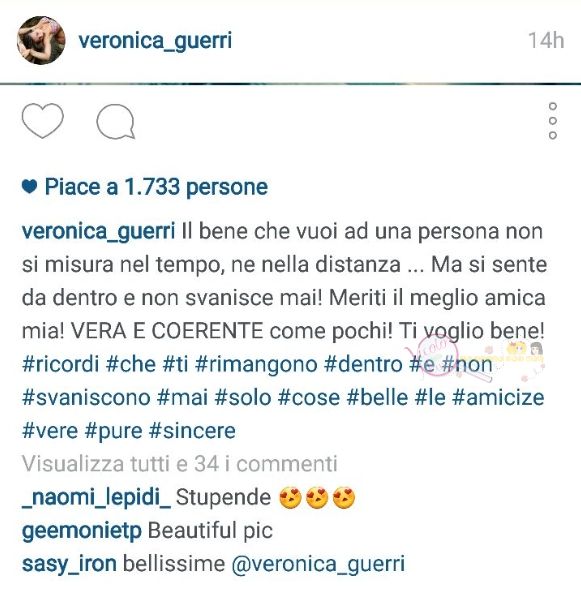Image resolution: width=581 pixels, height=607 pixels.
Task: View likes list Piace a 1.733 persone
Action: [156, 187]
